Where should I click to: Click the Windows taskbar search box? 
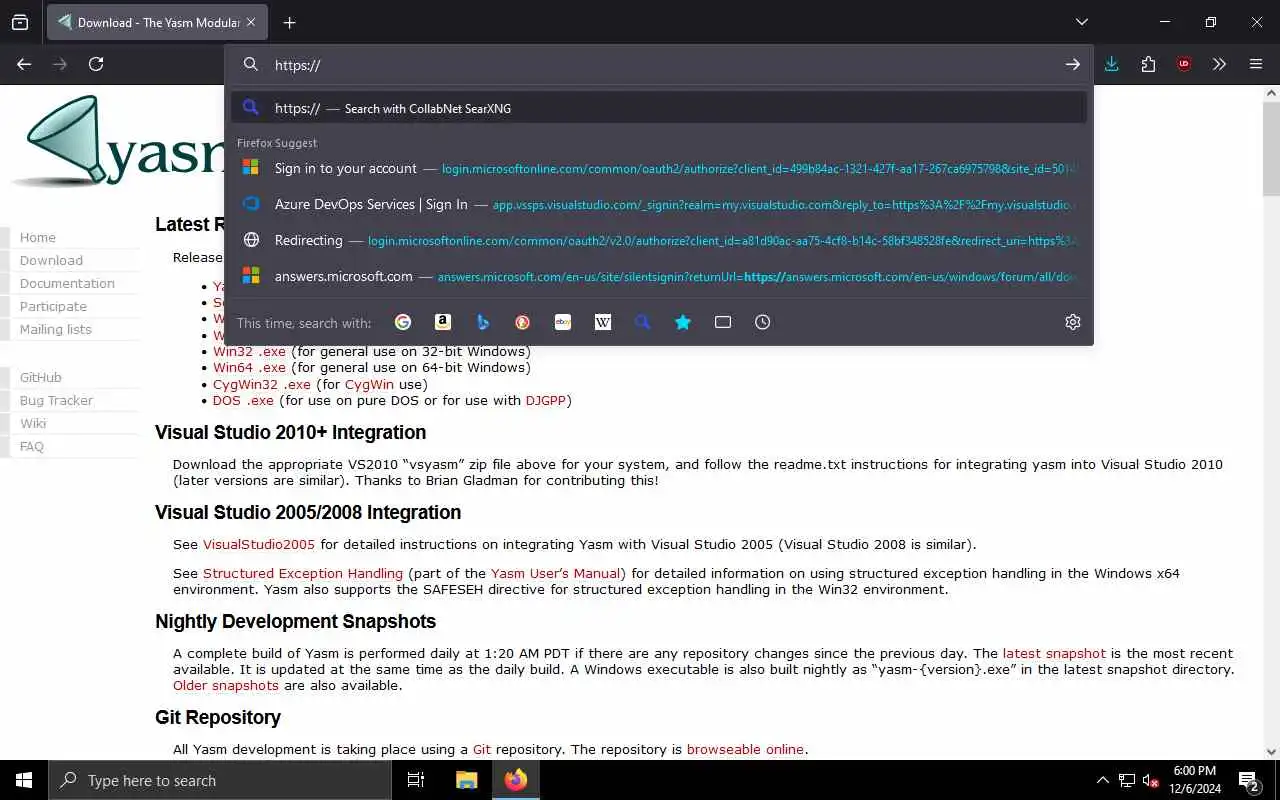pyautogui.click(x=220, y=780)
